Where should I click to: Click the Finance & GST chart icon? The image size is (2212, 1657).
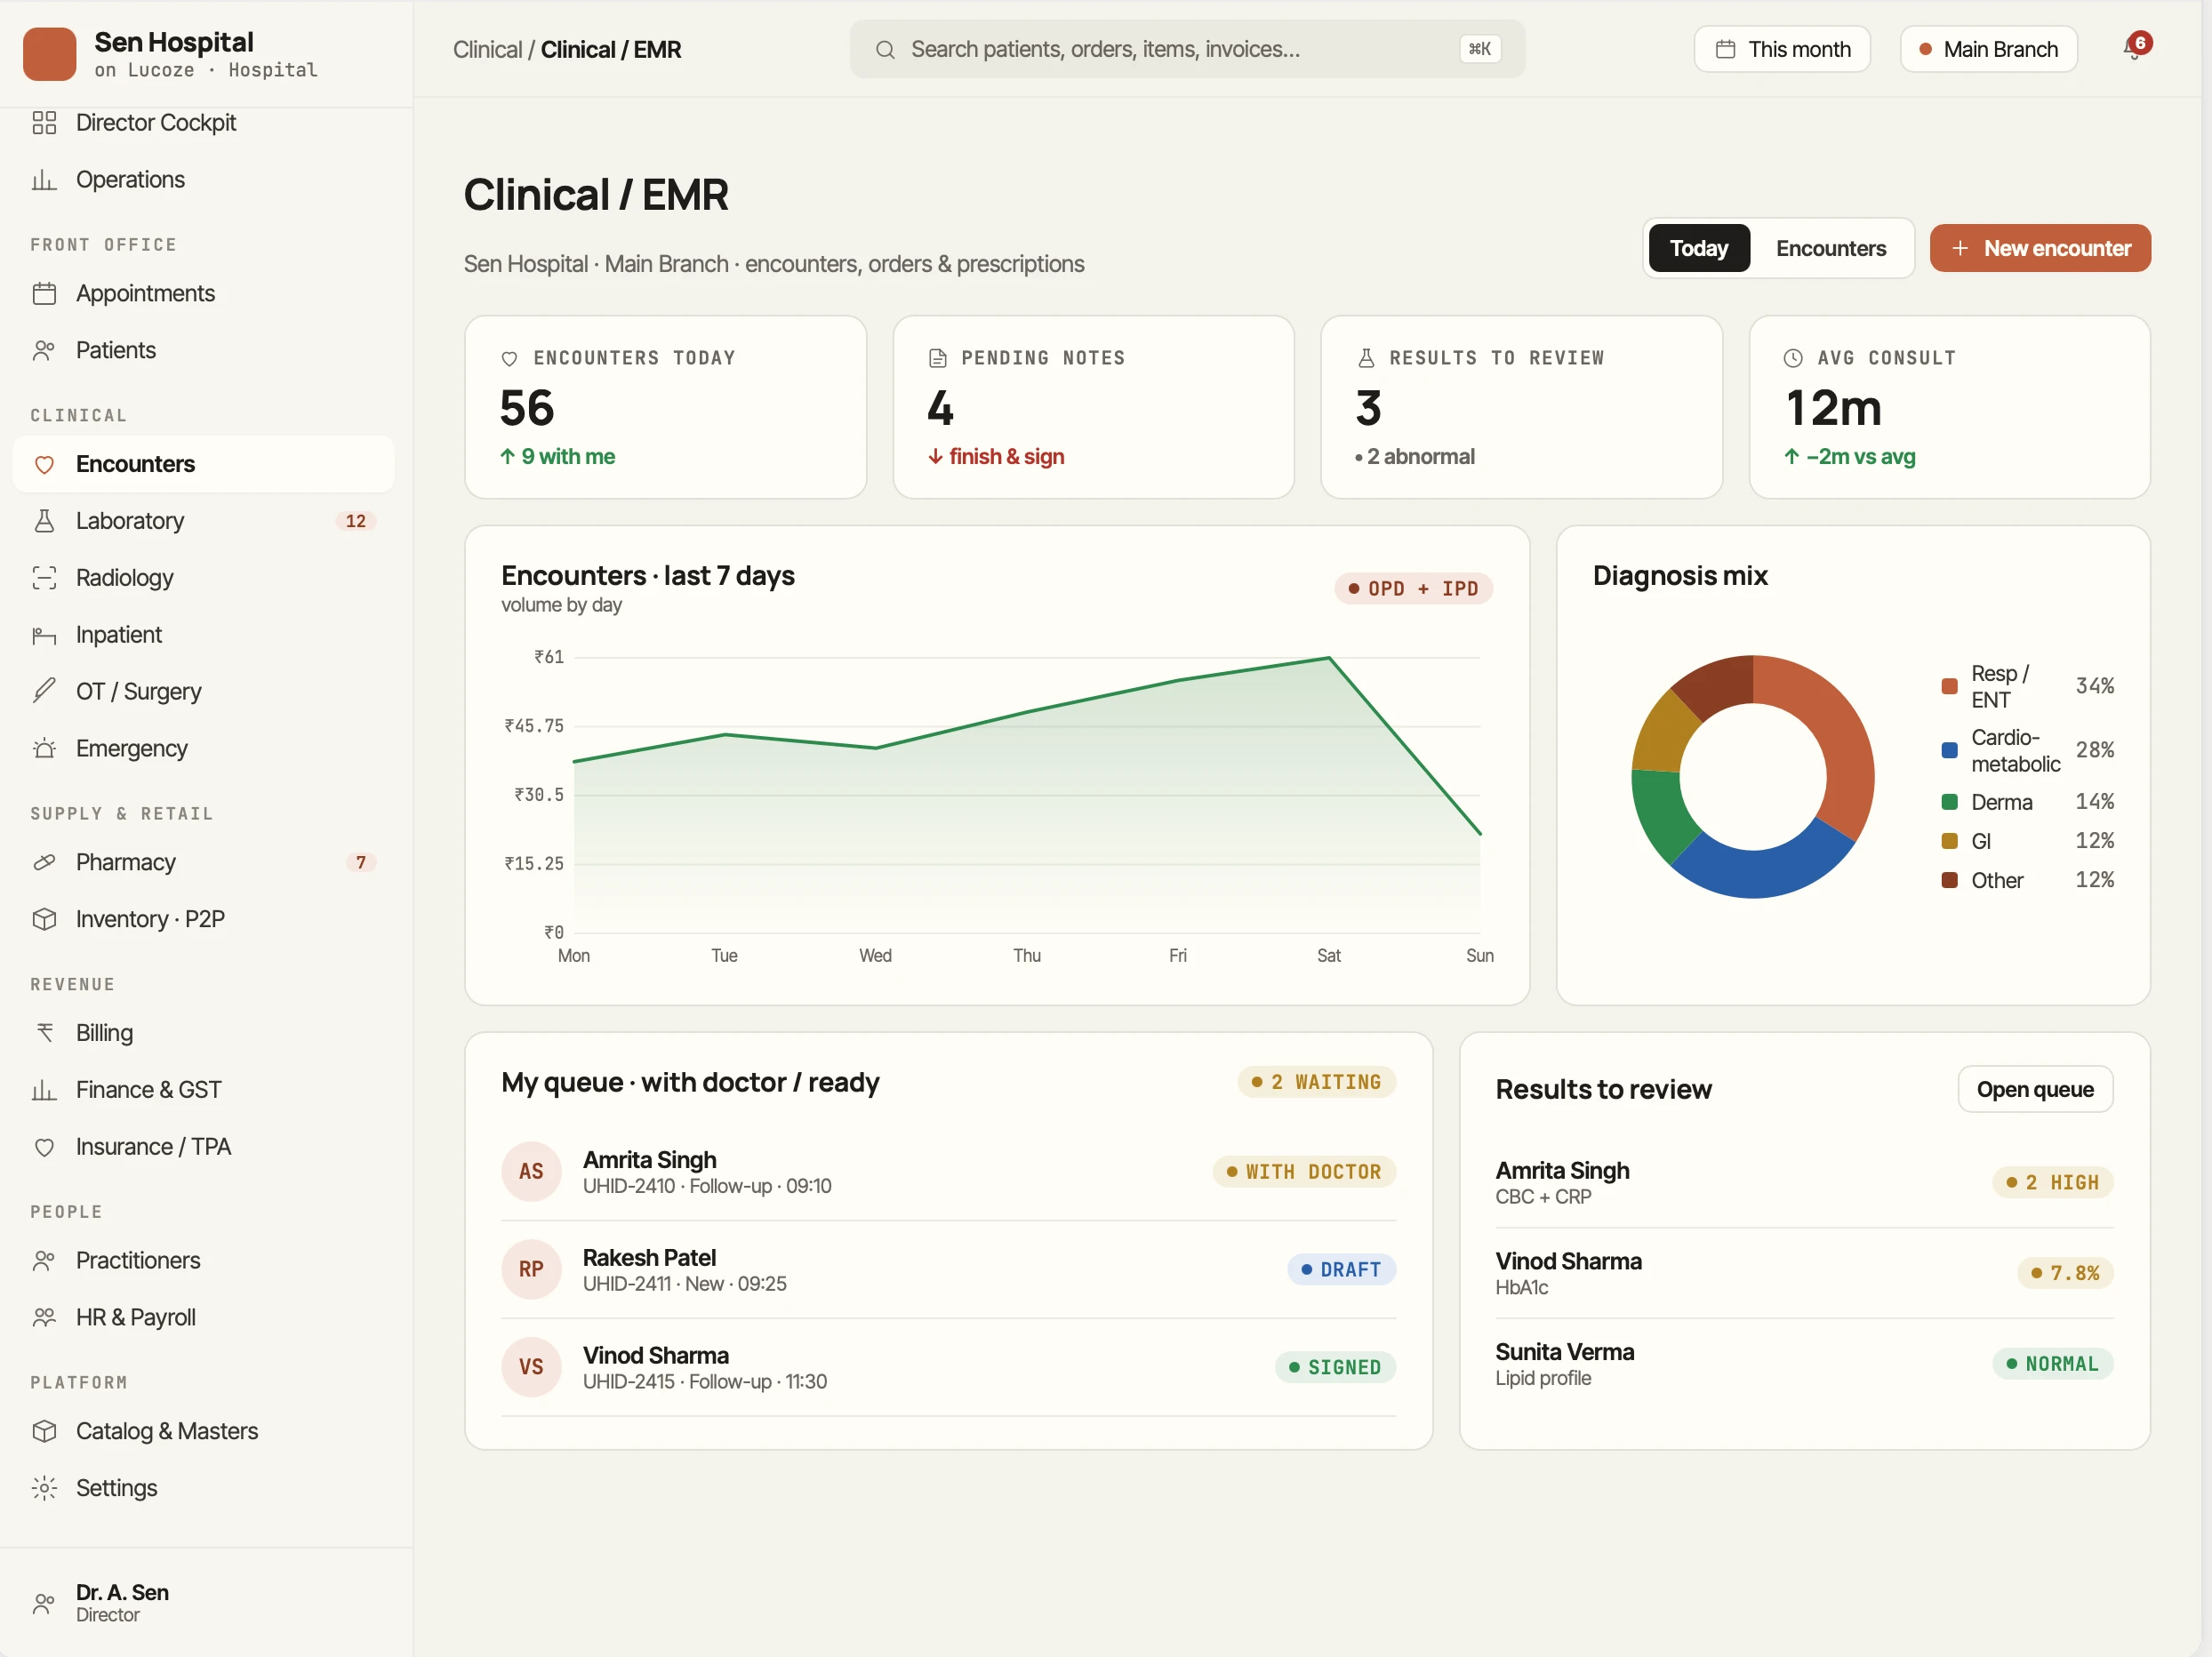tap(44, 1091)
